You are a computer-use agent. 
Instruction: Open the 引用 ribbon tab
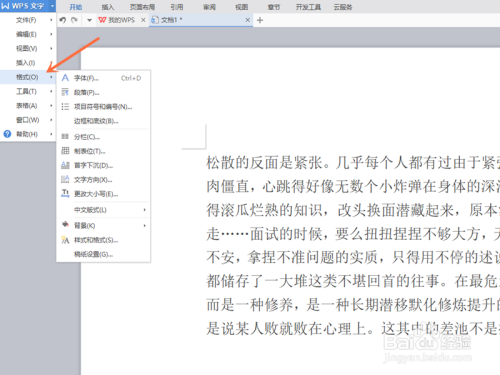177,7
